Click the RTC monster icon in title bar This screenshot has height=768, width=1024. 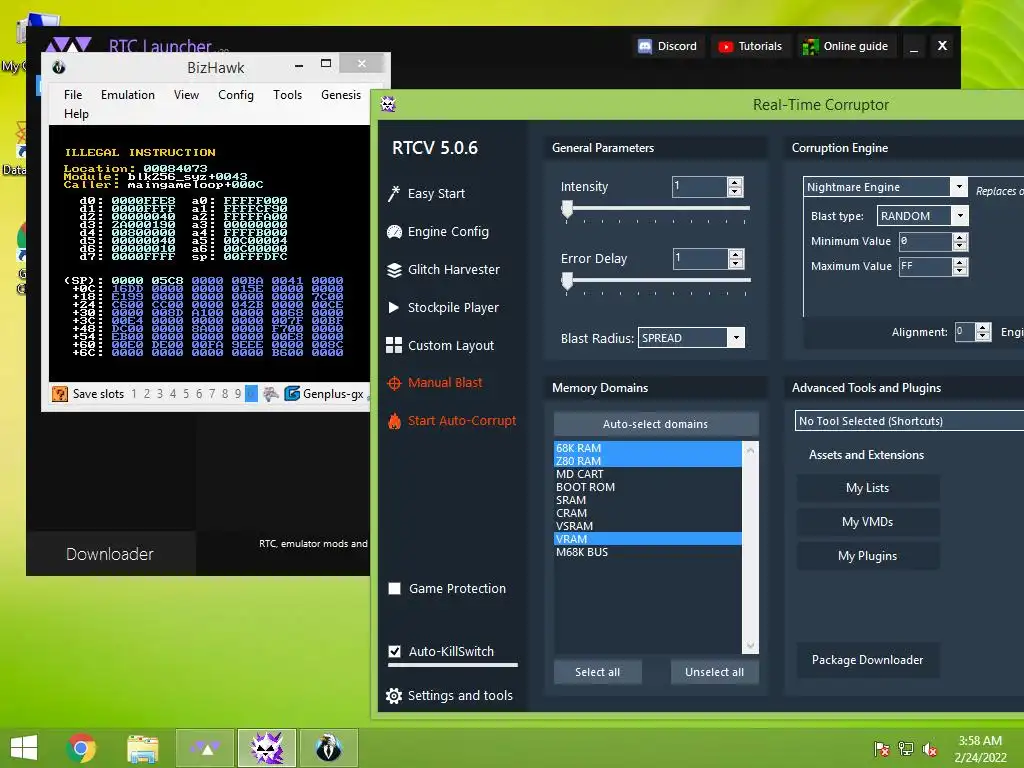pos(389,104)
